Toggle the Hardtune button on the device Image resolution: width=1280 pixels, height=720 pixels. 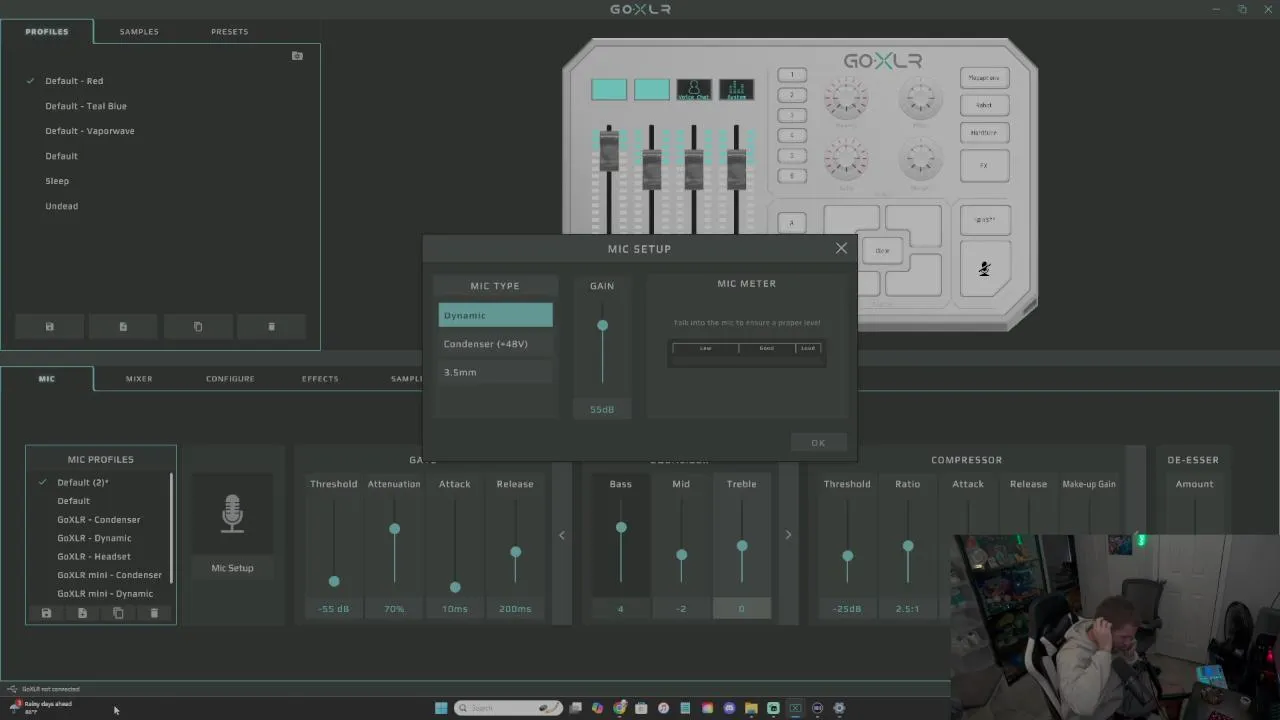[984, 132]
